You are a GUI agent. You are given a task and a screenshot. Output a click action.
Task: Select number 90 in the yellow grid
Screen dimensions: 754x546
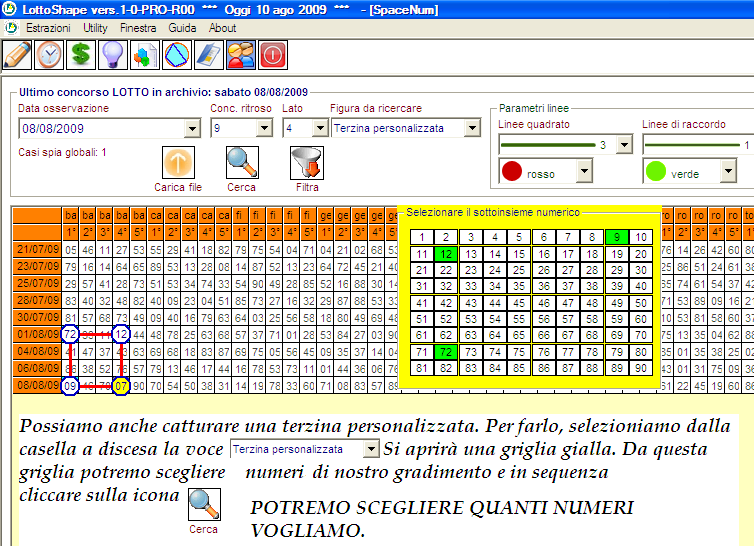click(641, 368)
